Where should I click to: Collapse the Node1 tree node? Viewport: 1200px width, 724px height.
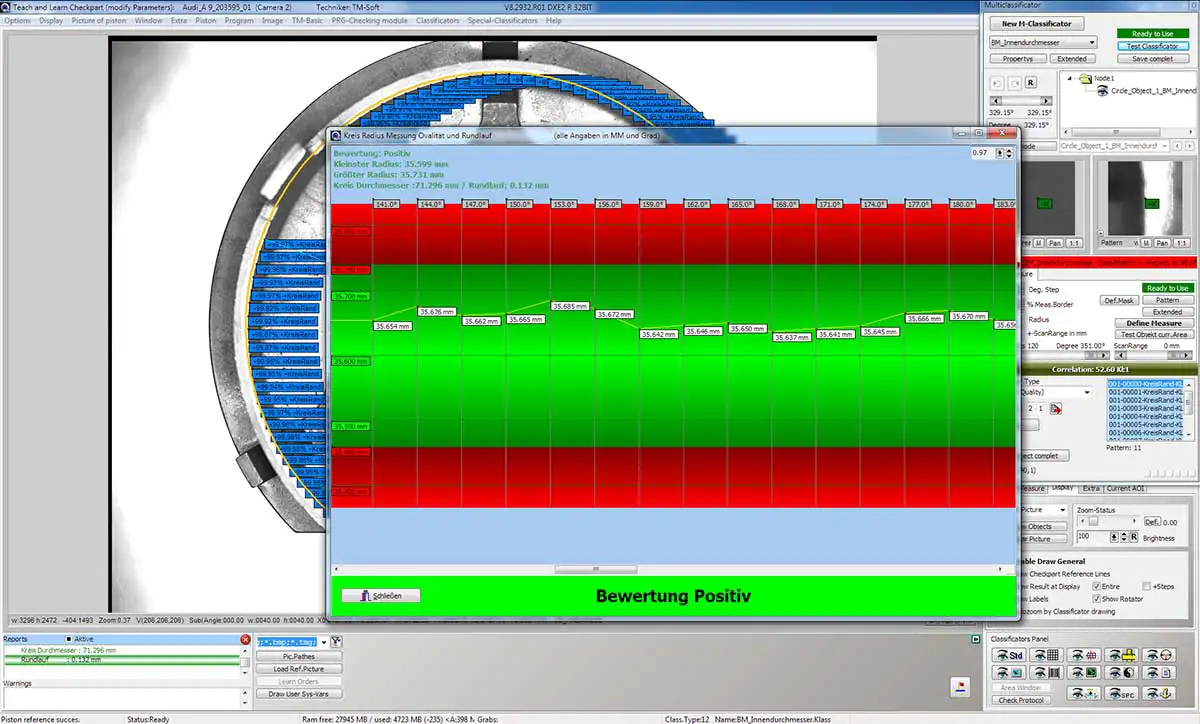pyautogui.click(x=1070, y=78)
